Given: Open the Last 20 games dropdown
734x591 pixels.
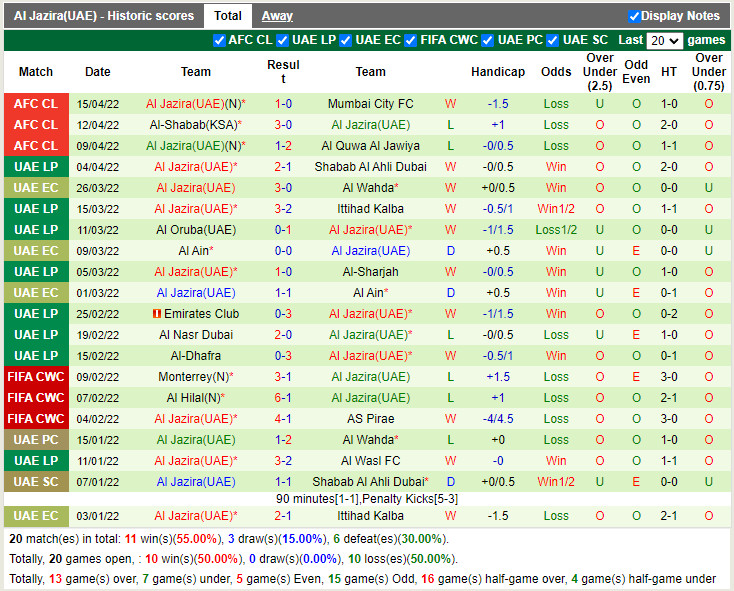Looking at the screenshot, I should tap(665, 41).
